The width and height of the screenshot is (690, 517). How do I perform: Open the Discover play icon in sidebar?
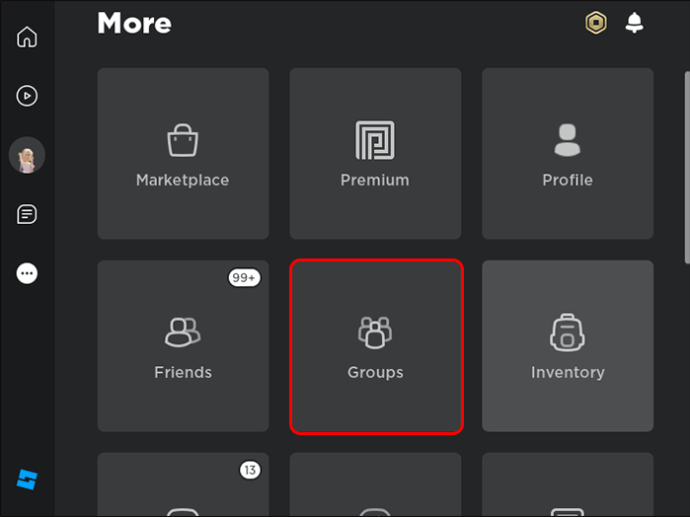[x=27, y=95]
